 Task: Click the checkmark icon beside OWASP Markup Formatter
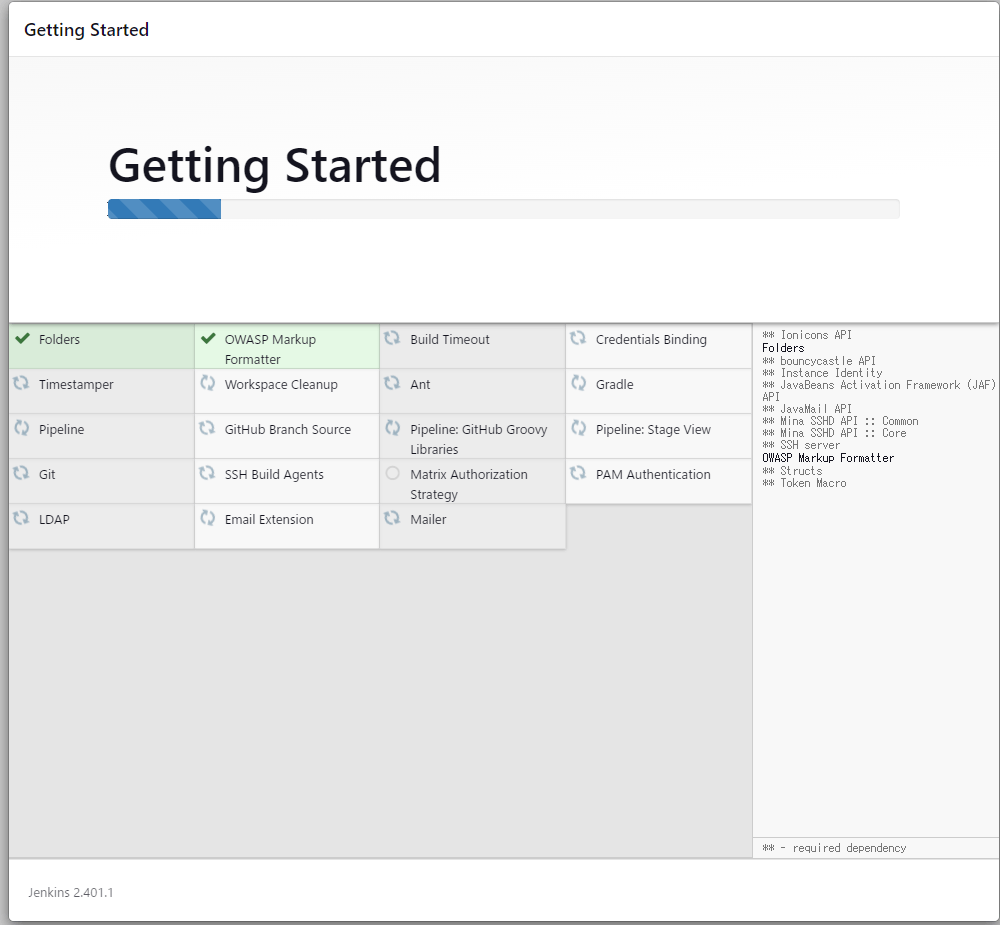coord(208,338)
